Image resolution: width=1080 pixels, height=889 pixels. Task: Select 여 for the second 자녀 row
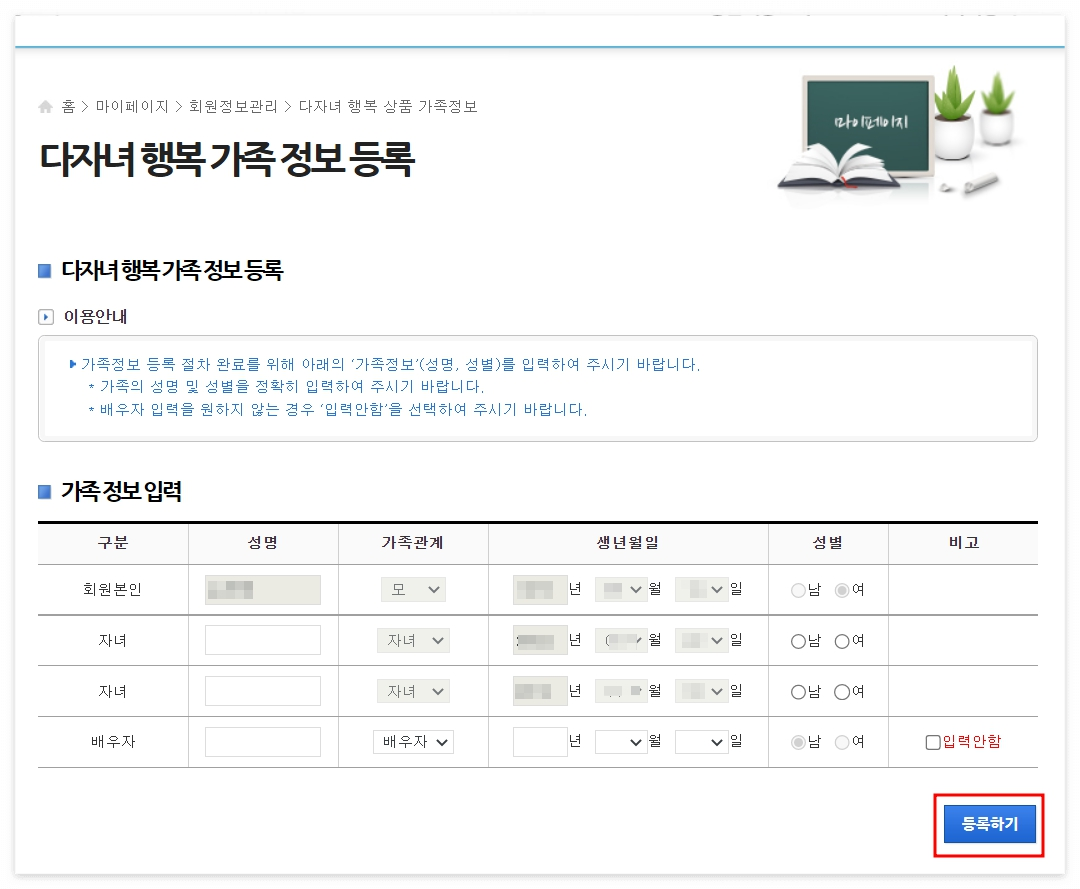[842, 692]
